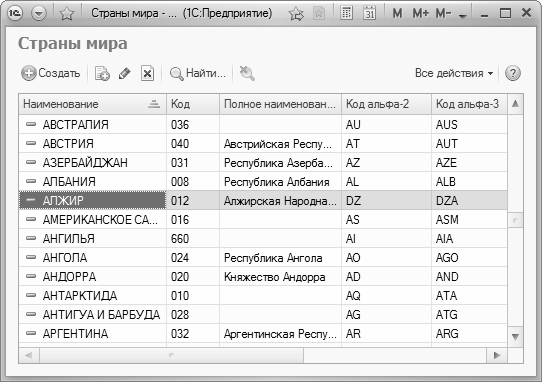Image resolution: width=542 pixels, height=382 pixels.
Task: Select the highlighted АЛЖИР row
Action: tap(263, 201)
